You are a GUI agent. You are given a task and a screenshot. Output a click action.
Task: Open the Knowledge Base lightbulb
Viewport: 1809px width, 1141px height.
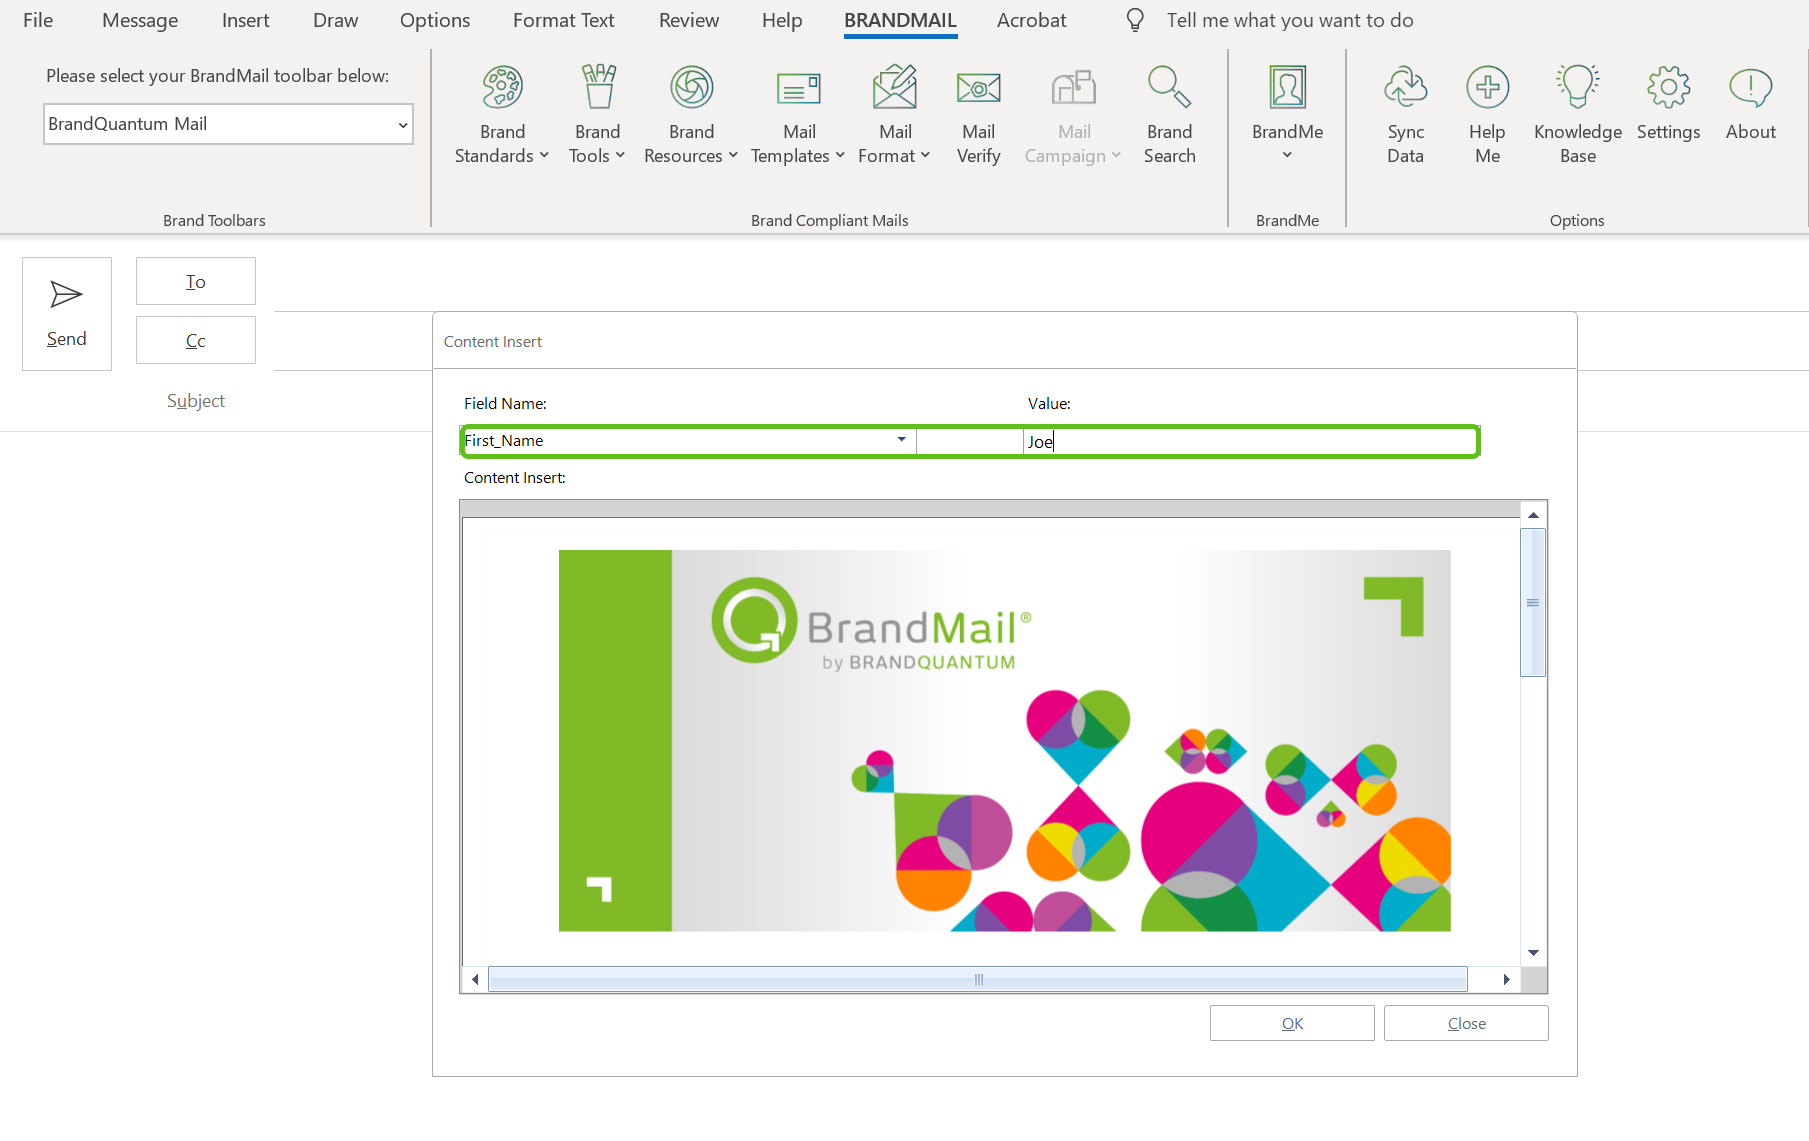click(1577, 87)
